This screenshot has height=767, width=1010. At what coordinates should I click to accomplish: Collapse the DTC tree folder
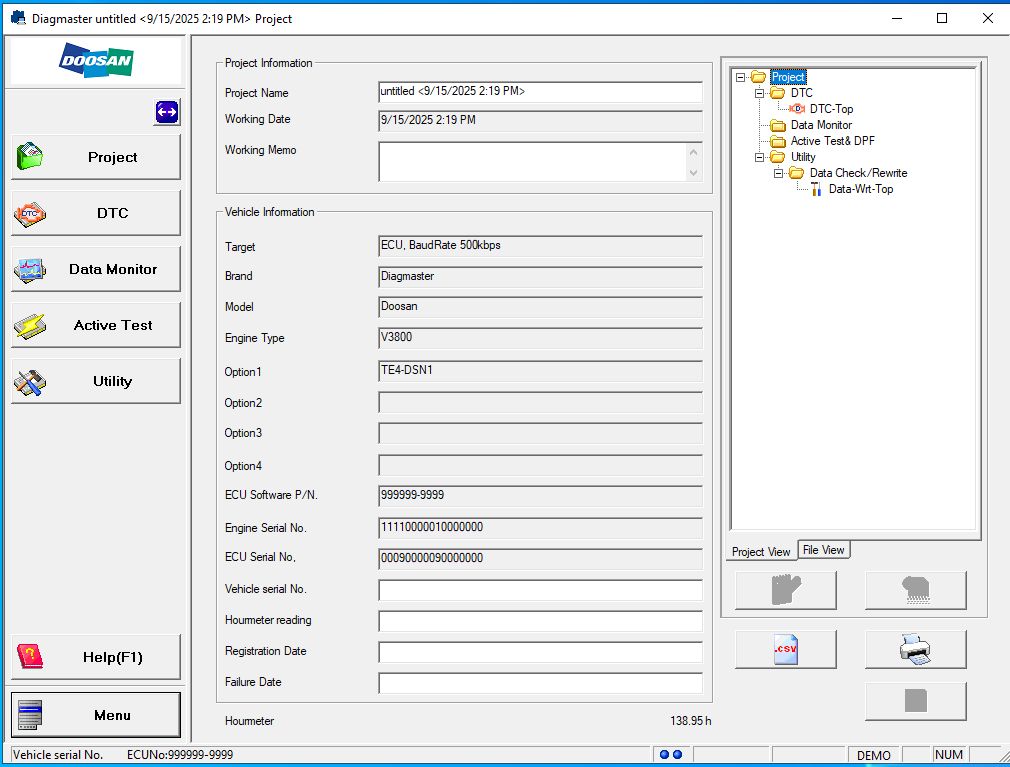(759, 93)
